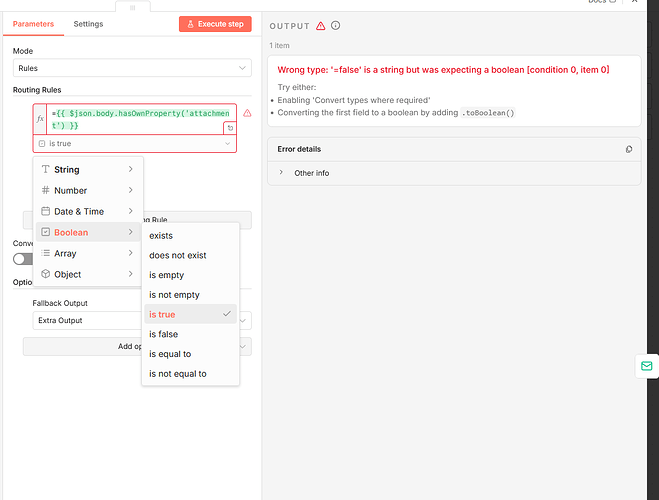Viewport: 659px width, 500px height.
Task: Click the red warning triangle beside the rule
Action: click(x=247, y=114)
